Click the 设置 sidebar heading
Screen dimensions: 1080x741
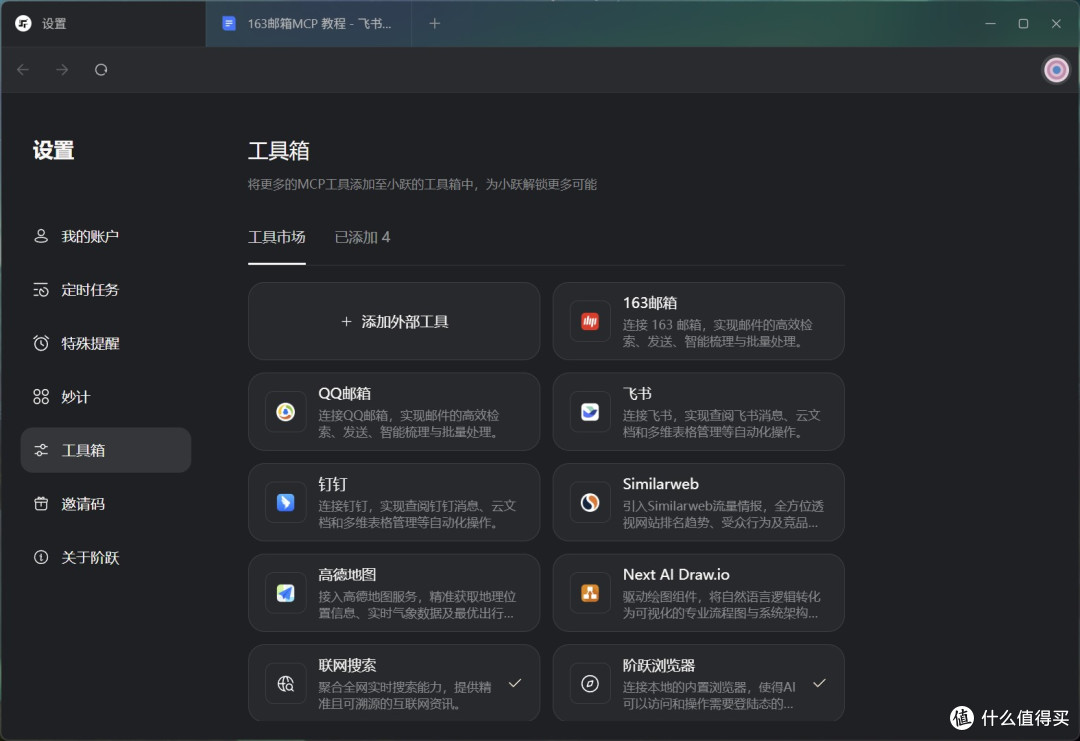[x=53, y=150]
